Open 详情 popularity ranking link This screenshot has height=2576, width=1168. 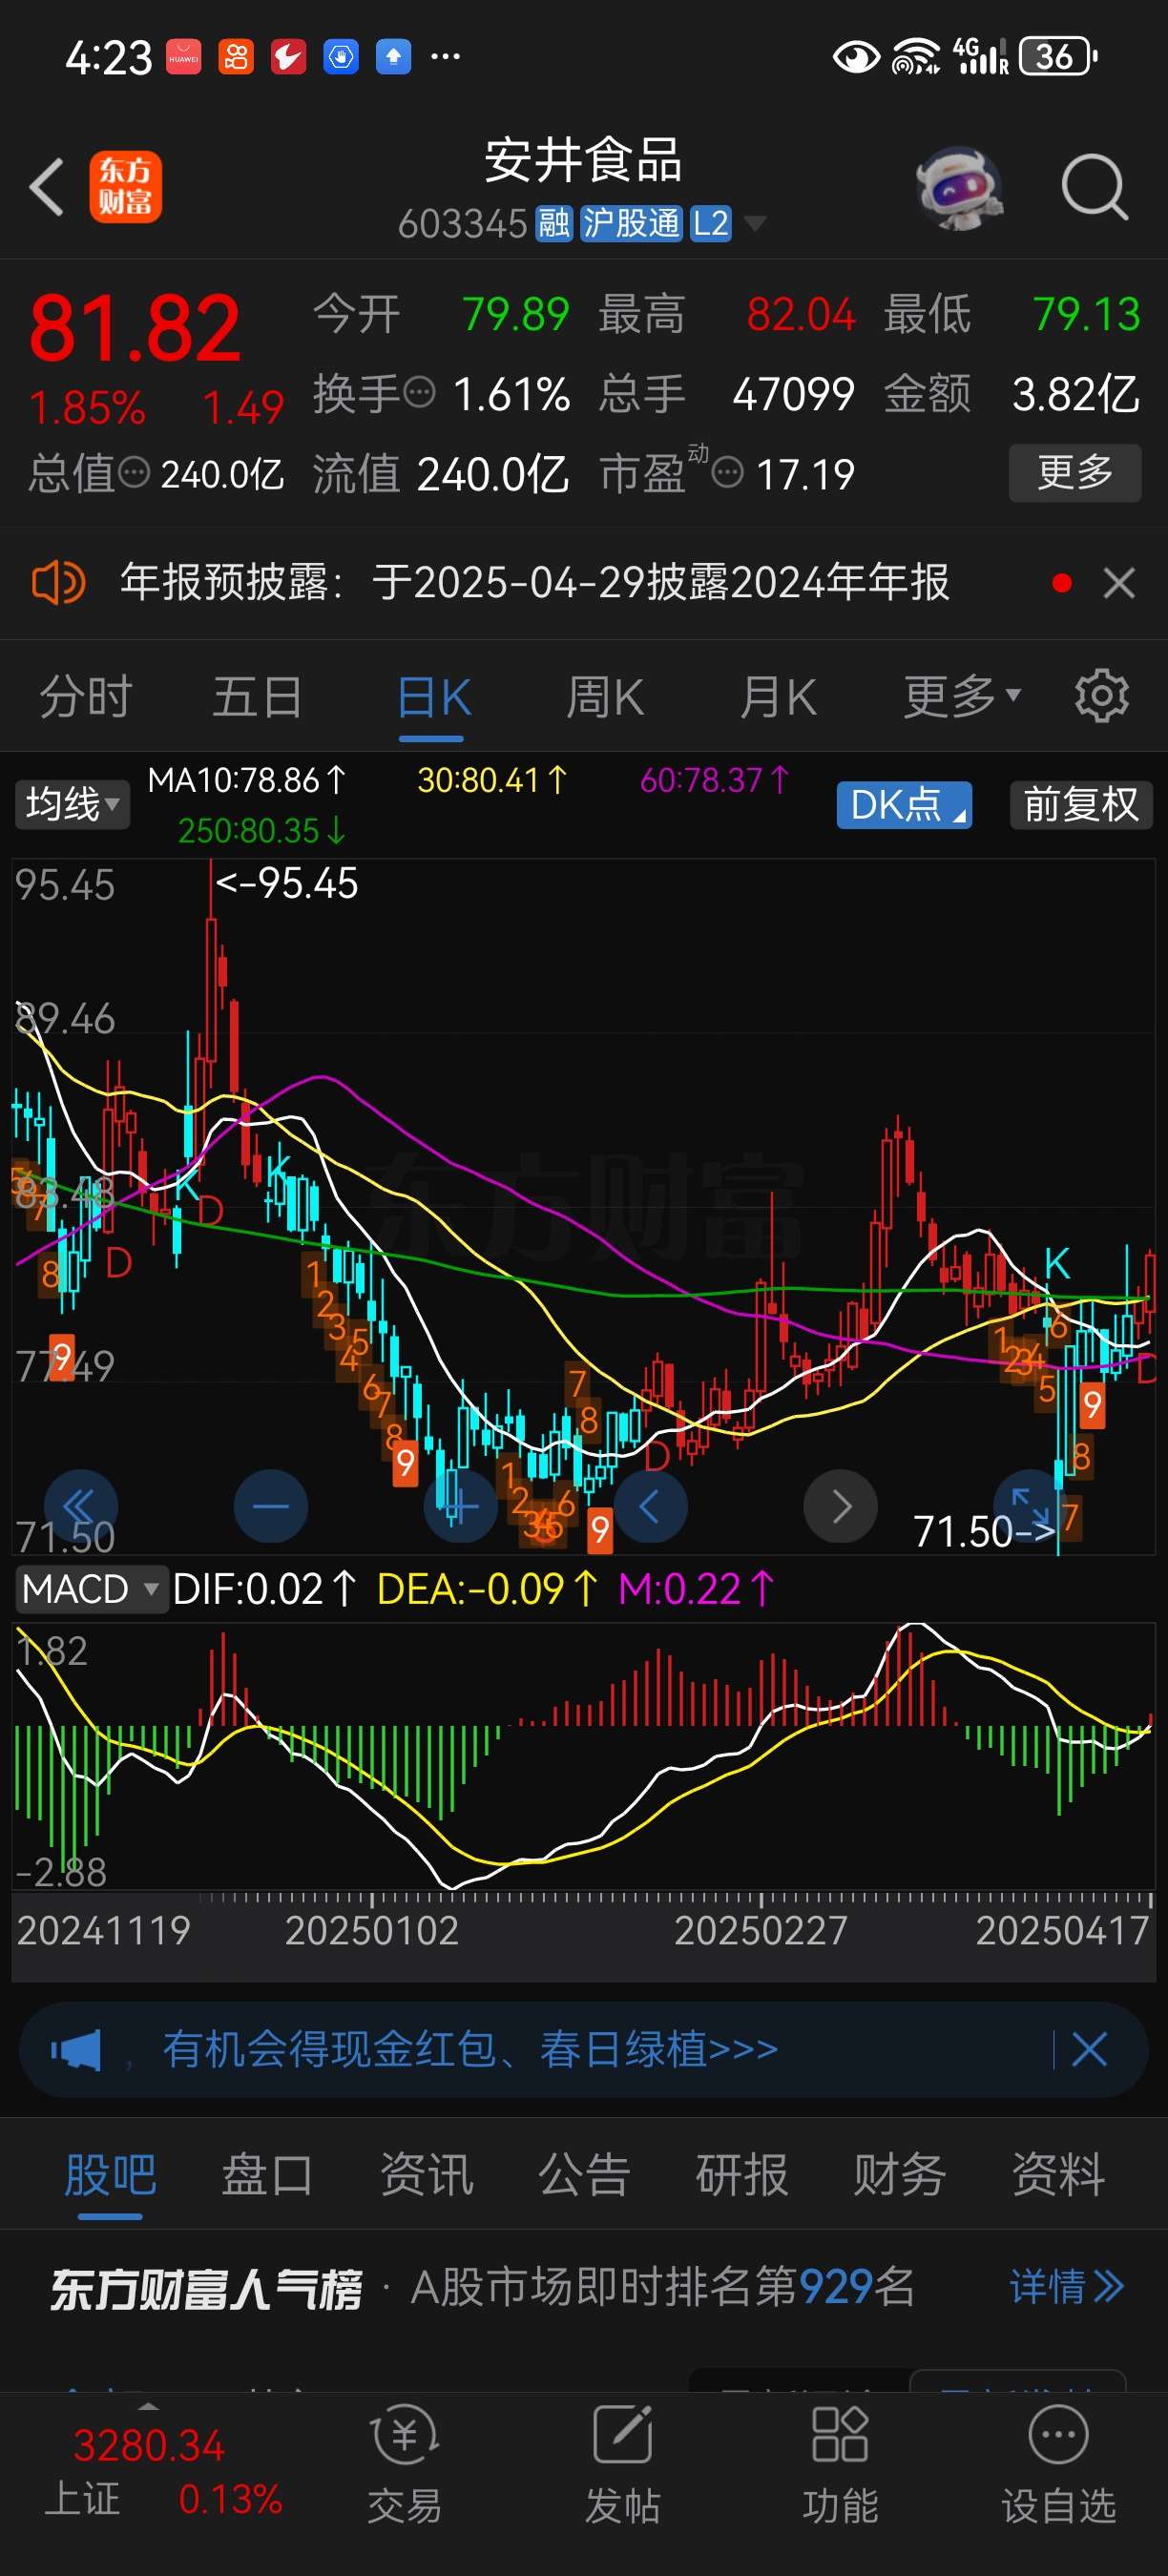click(x=1067, y=2287)
